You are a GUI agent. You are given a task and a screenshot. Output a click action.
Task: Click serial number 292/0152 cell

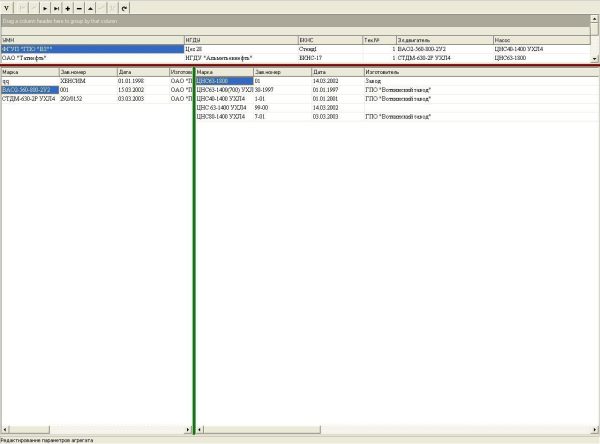click(x=88, y=99)
